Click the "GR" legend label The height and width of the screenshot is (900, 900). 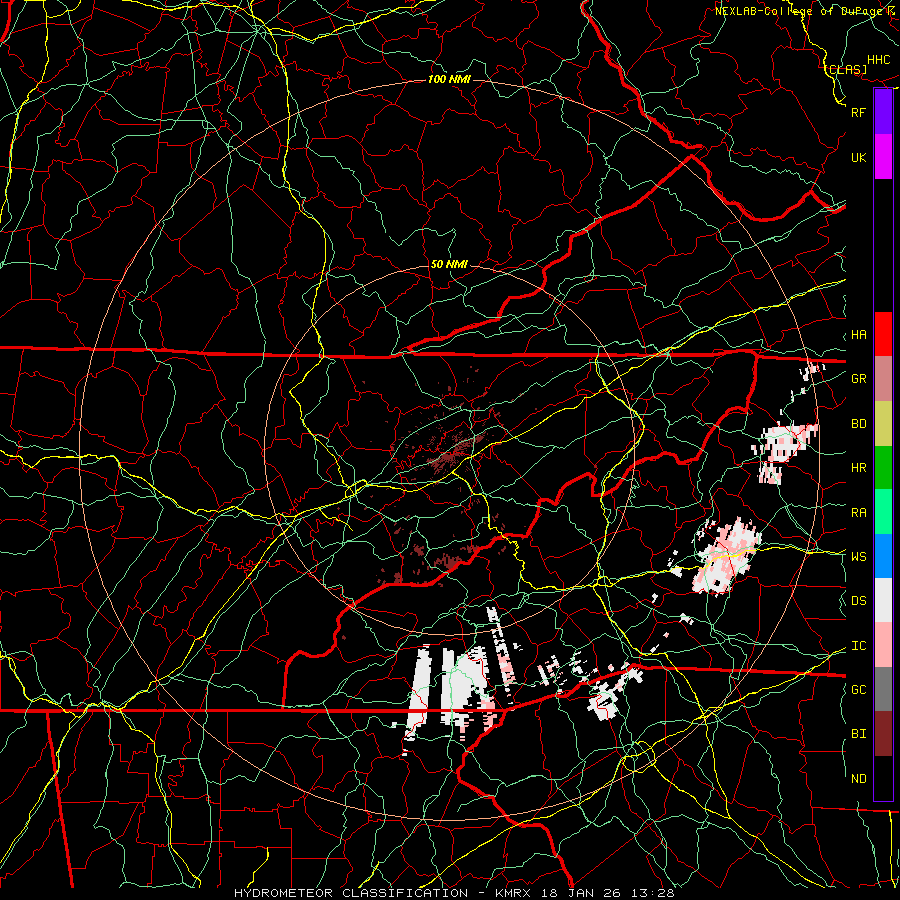click(858, 379)
